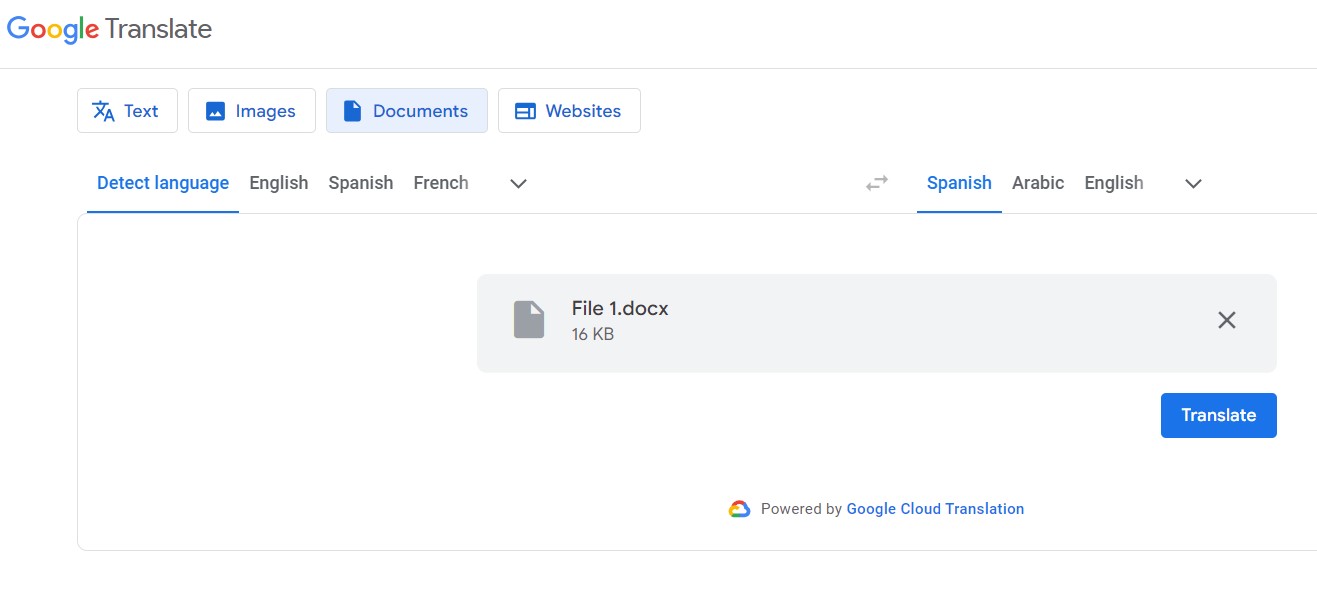Open the Documents translation tab
The height and width of the screenshot is (597, 1317).
click(406, 111)
